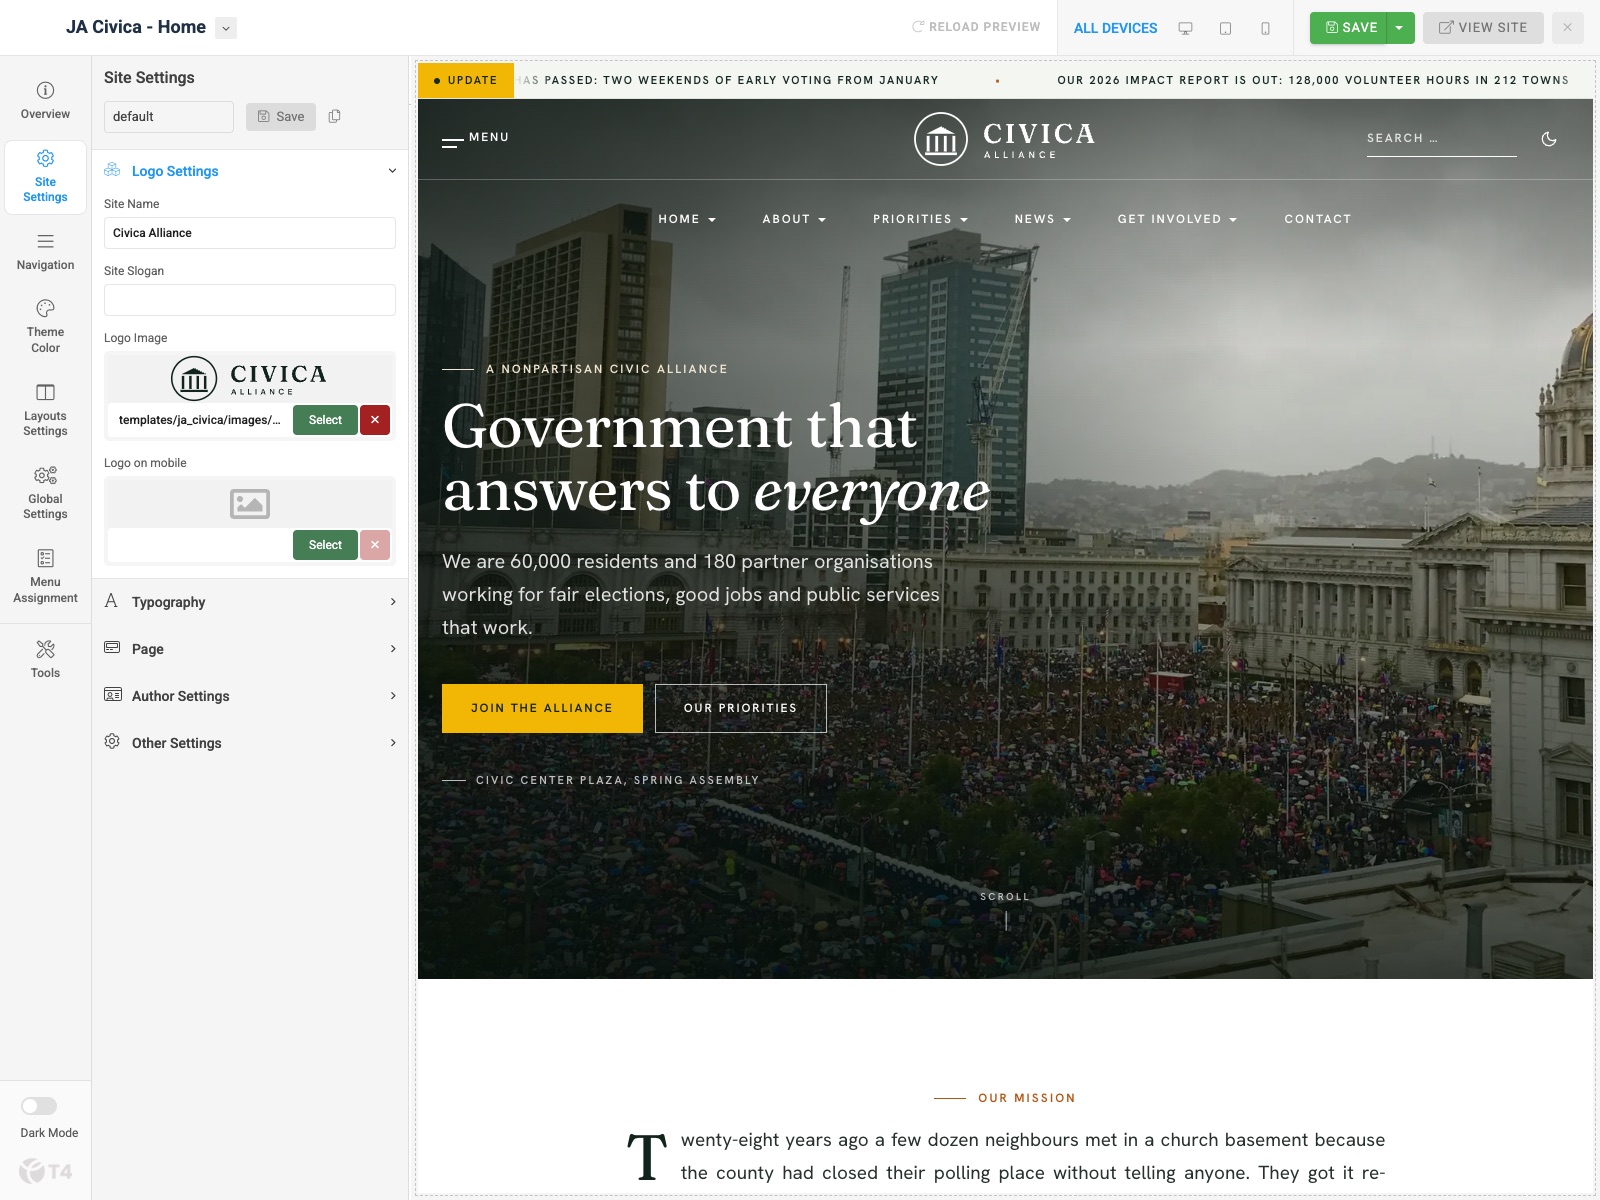The image size is (1600, 1200).
Task: Open the NEWS menu in preview
Action: tap(1042, 219)
